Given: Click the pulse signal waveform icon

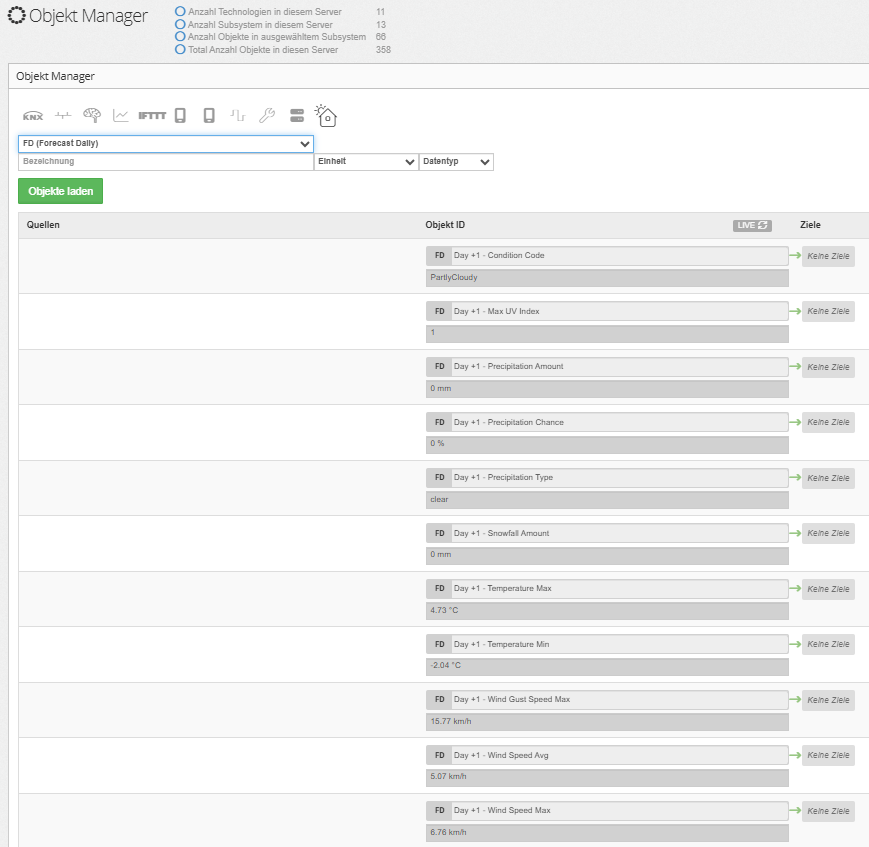Looking at the screenshot, I should click(238, 116).
